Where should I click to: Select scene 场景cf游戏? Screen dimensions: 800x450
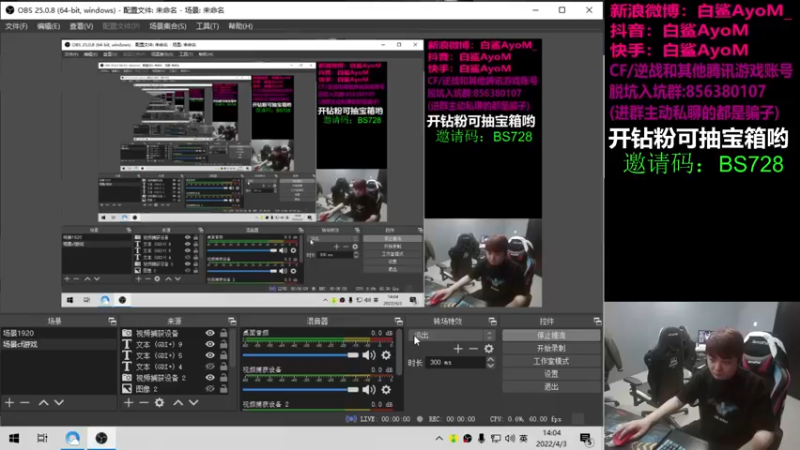click(59, 344)
